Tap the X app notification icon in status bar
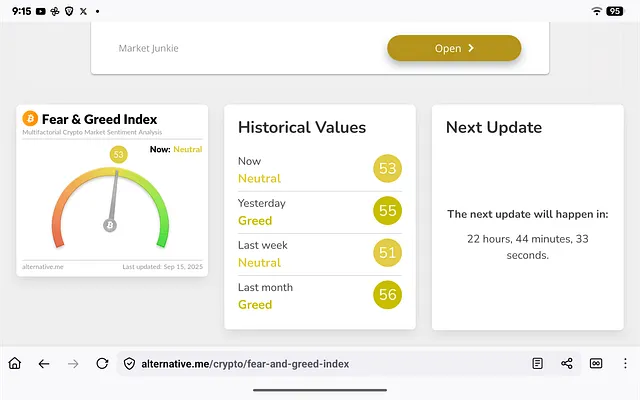The image size is (640, 400). (x=83, y=11)
